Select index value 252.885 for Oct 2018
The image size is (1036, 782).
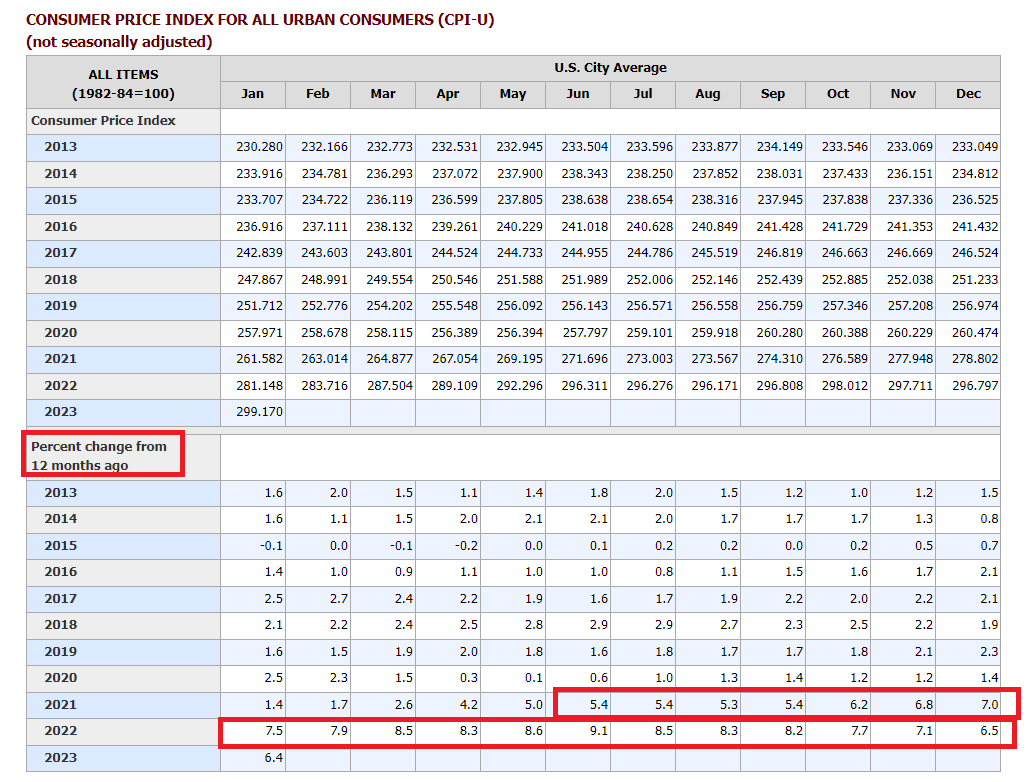[x=844, y=279]
